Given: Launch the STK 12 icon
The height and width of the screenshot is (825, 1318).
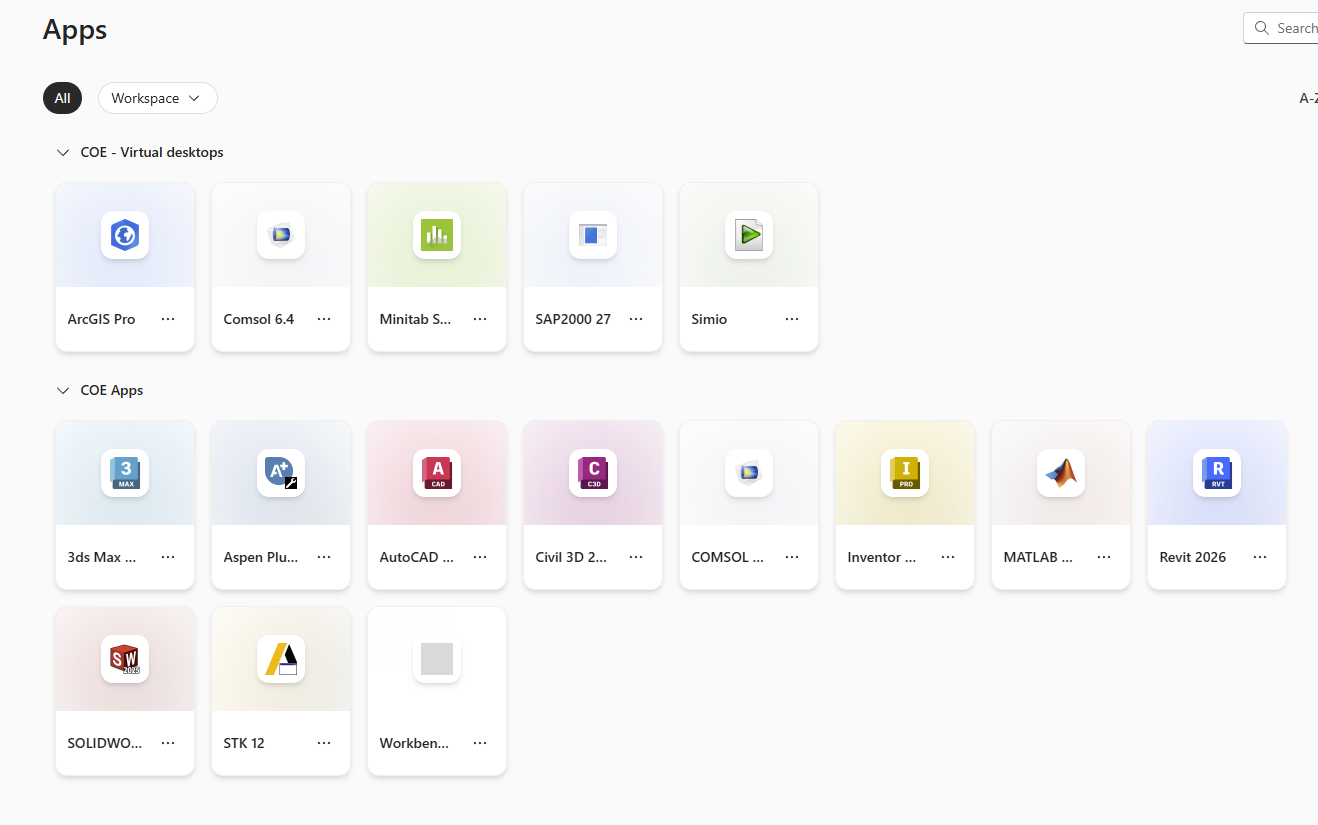Looking at the screenshot, I should [x=281, y=659].
